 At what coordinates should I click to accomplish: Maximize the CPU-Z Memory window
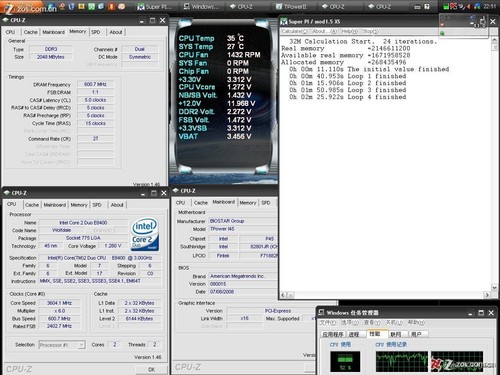152,20
